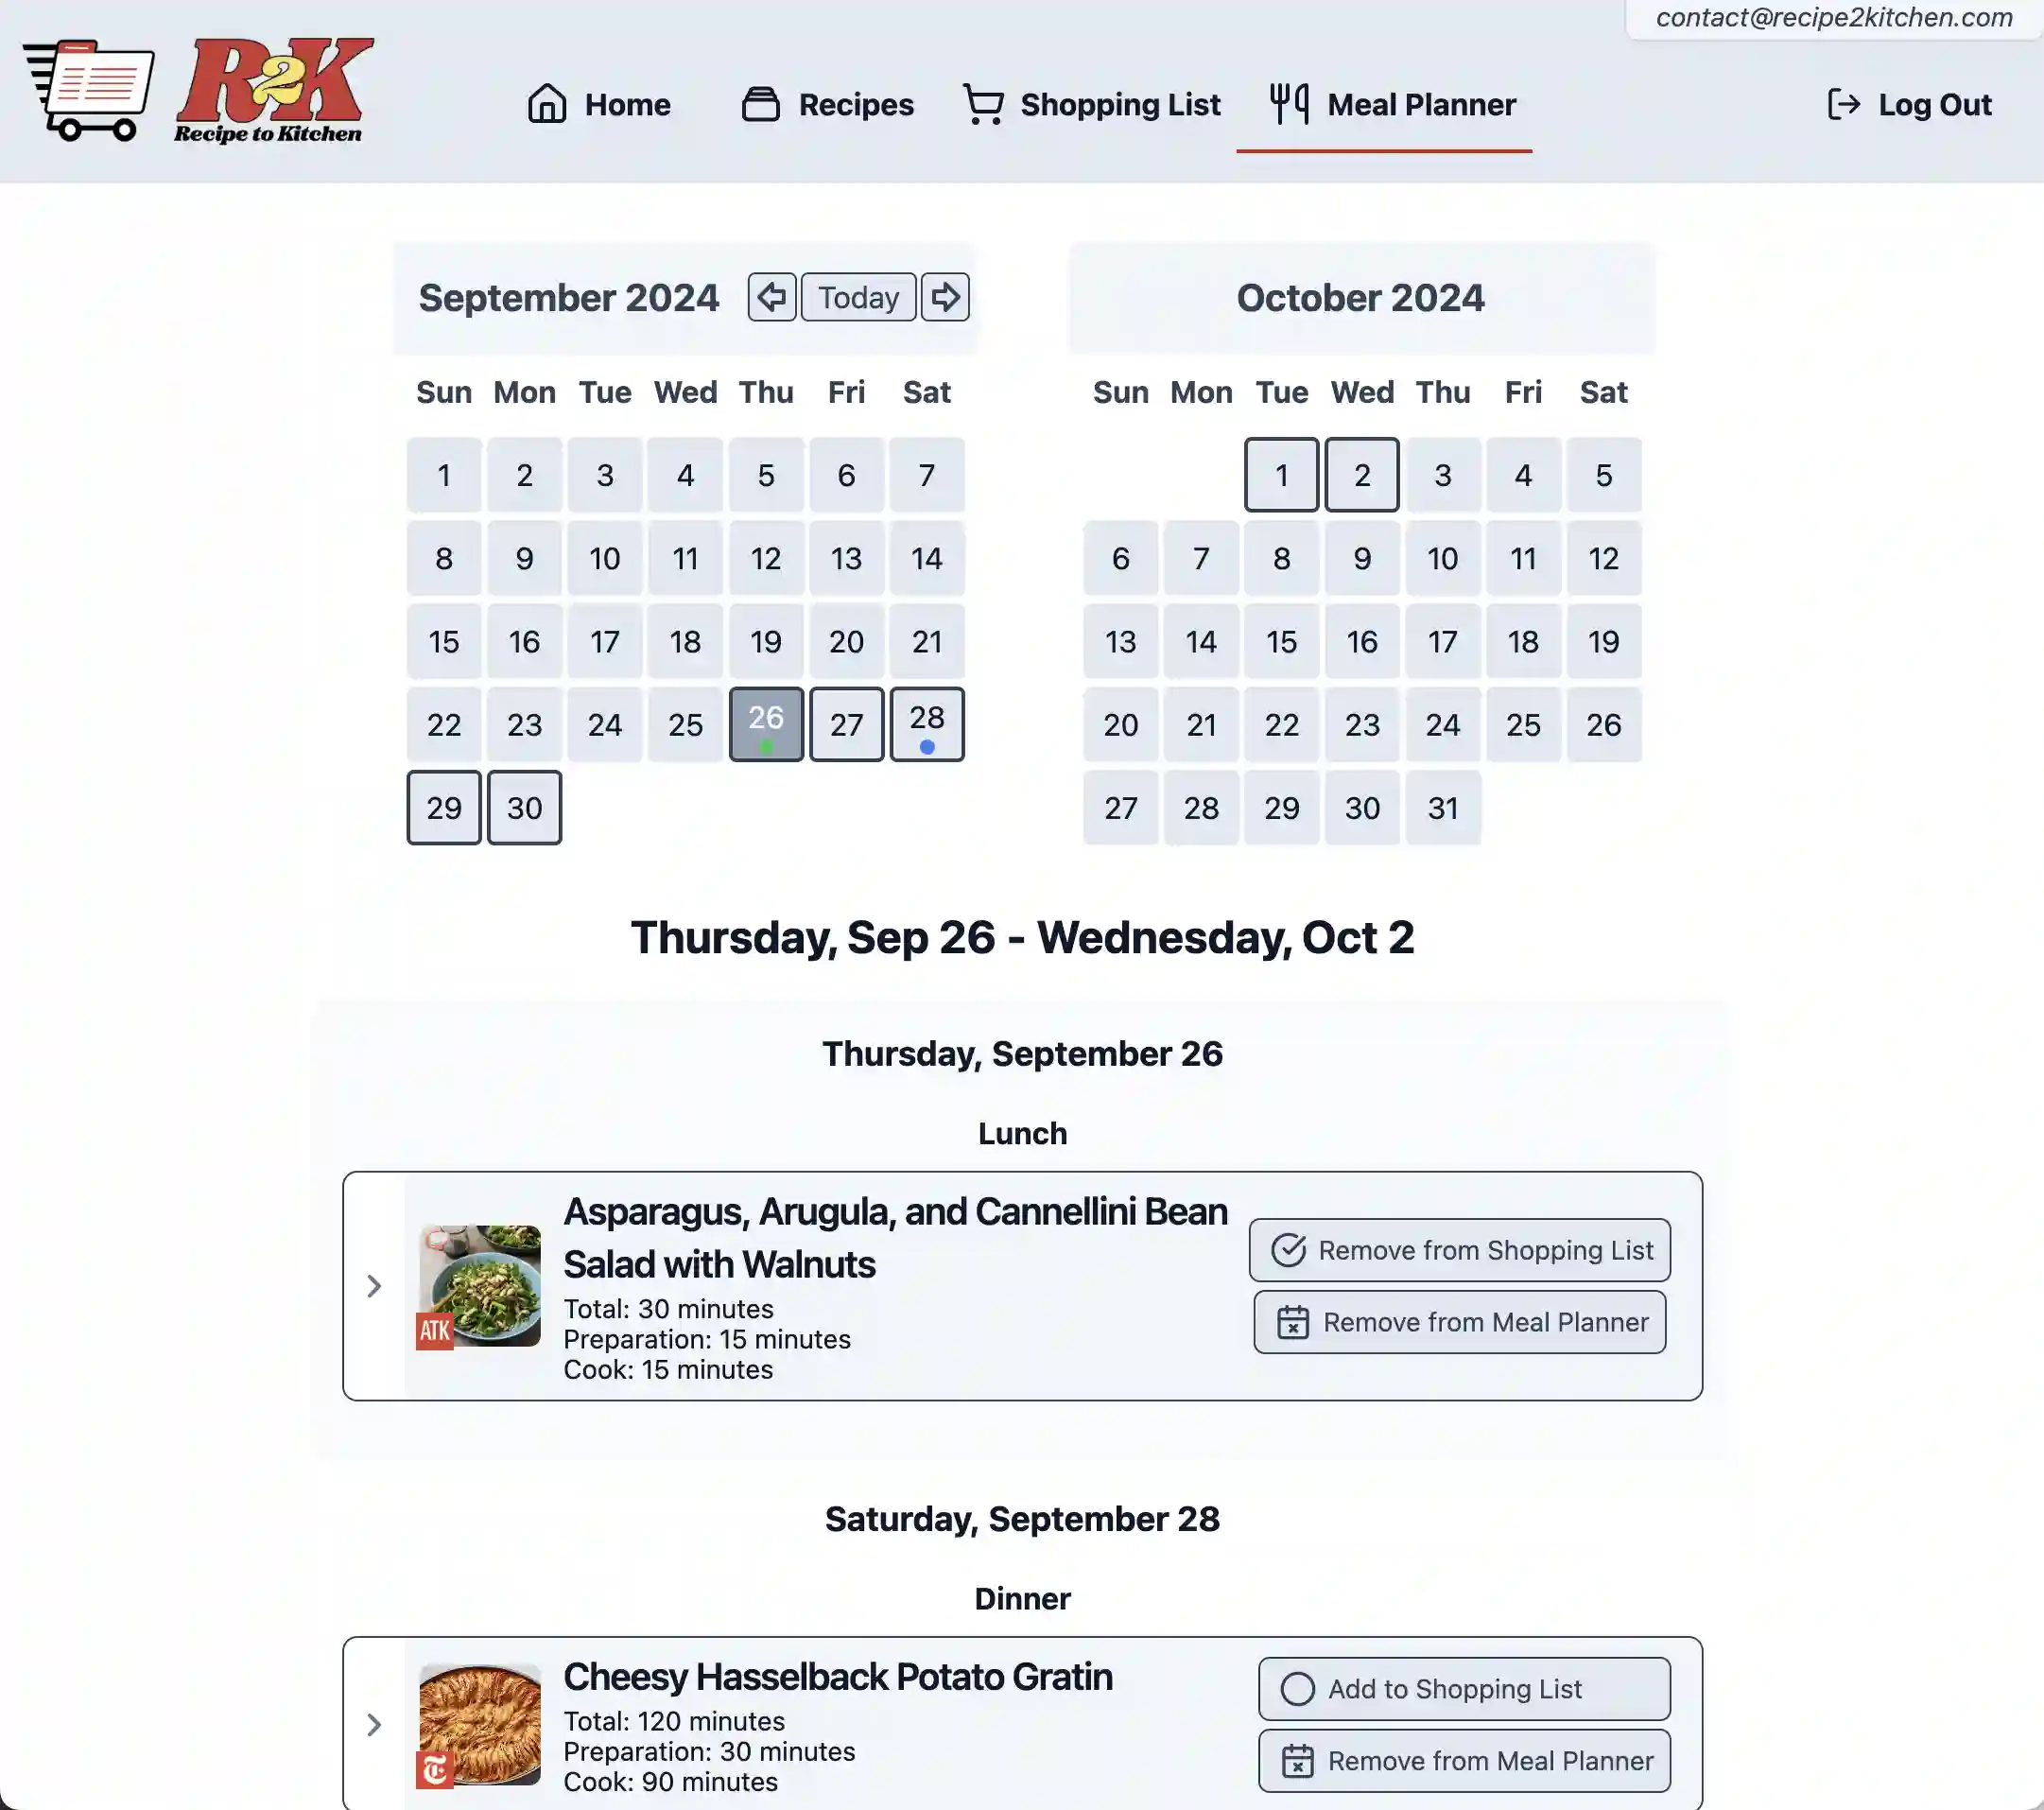Image resolution: width=2044 pixels, height=1810 pixels.
Task: Click the Meal Planner fork-and-knife icon
Action: (x=1288, y=103)
